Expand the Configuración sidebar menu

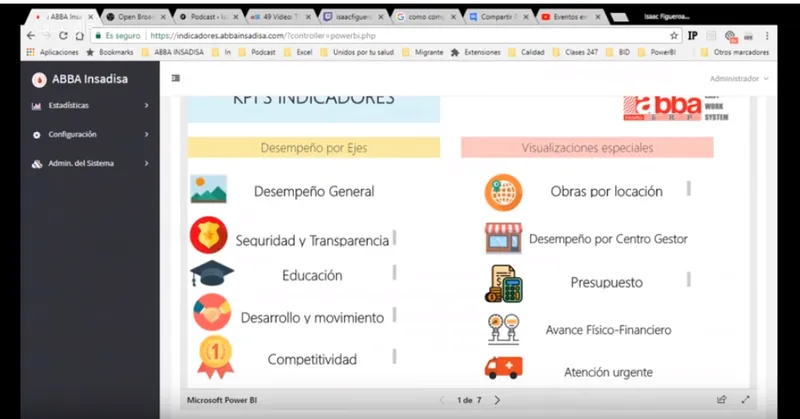point(90,135)
